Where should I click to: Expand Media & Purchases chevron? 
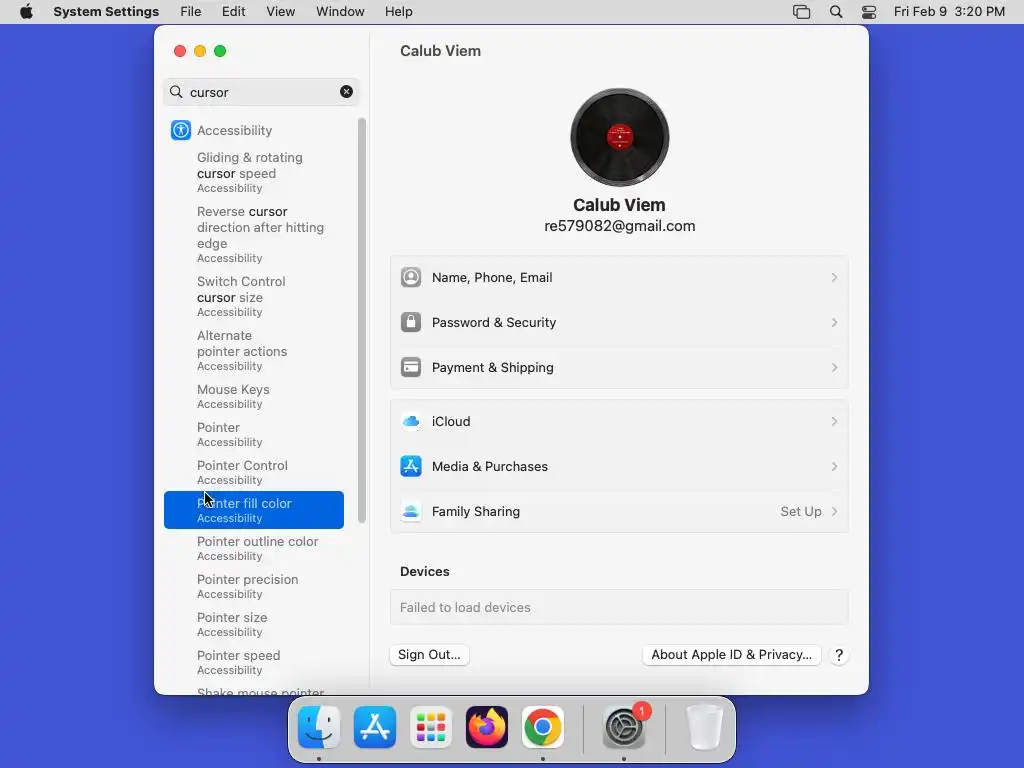834,466
